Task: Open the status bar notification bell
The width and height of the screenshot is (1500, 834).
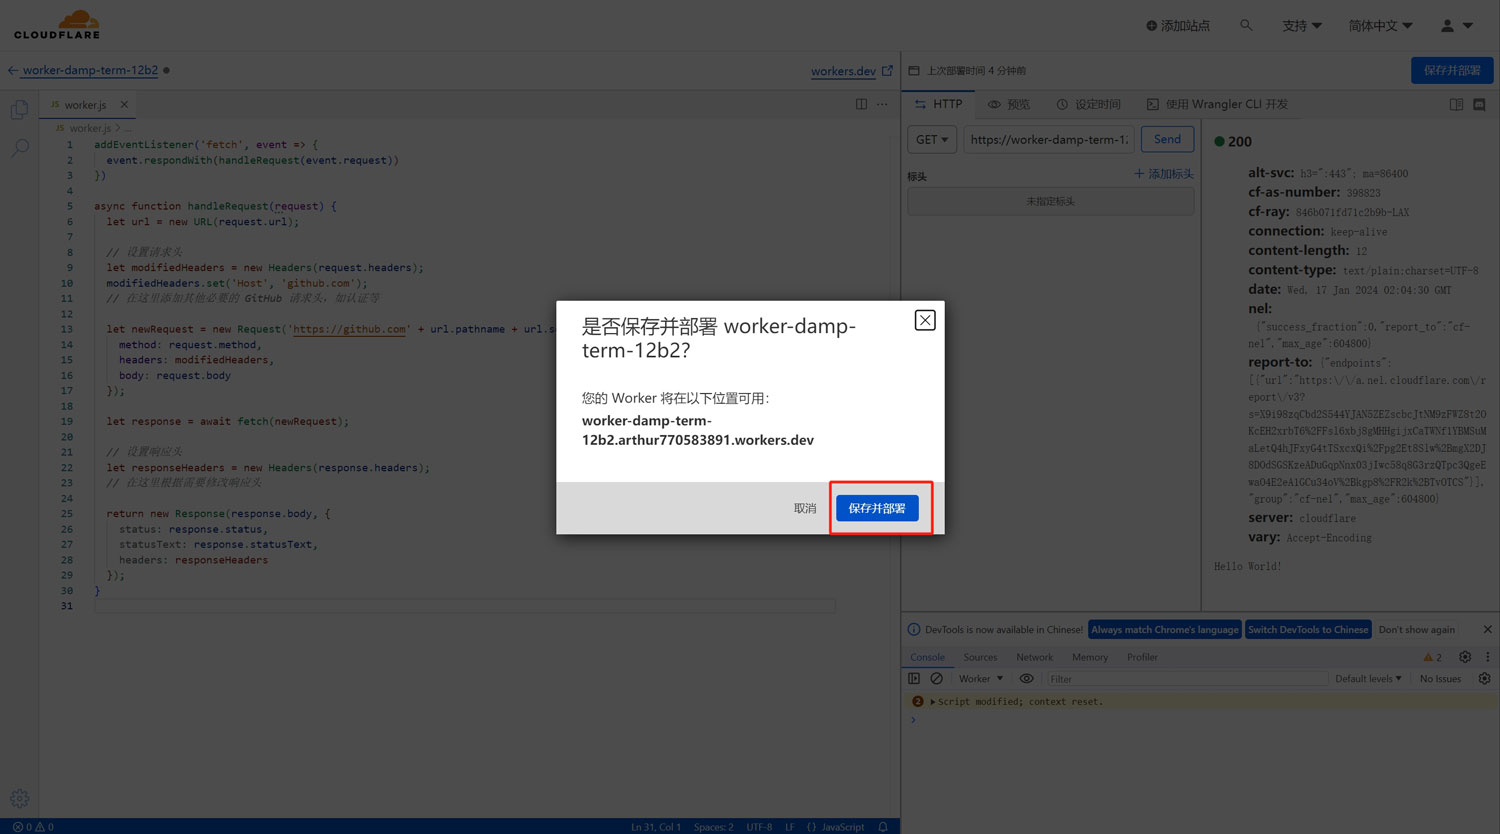Action: click(x=883, y=827)
